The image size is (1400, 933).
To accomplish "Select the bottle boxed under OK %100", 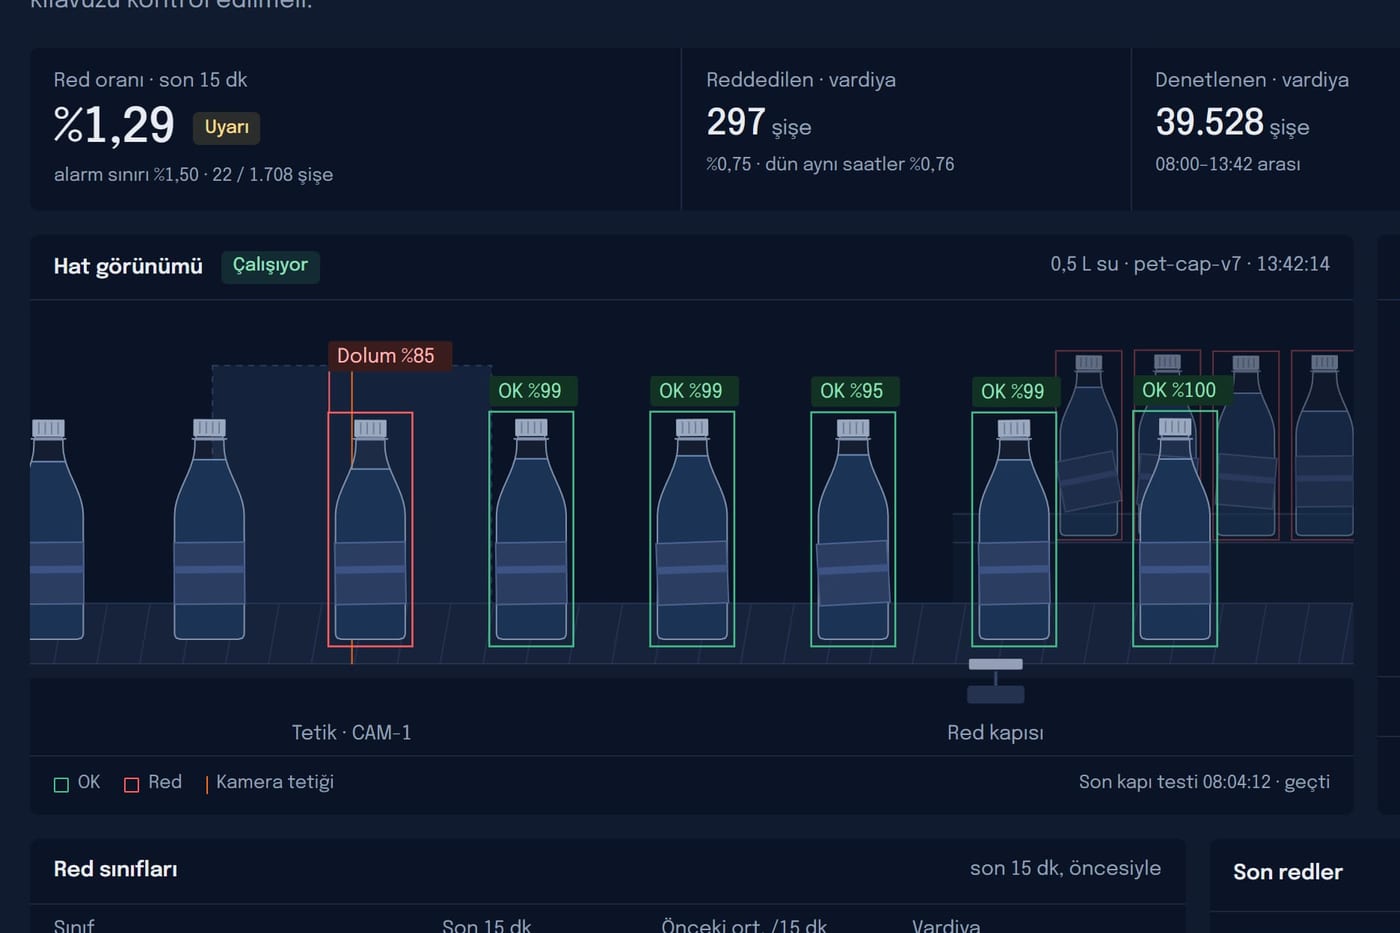I will pyautogui.click(x=1175, y=529).
